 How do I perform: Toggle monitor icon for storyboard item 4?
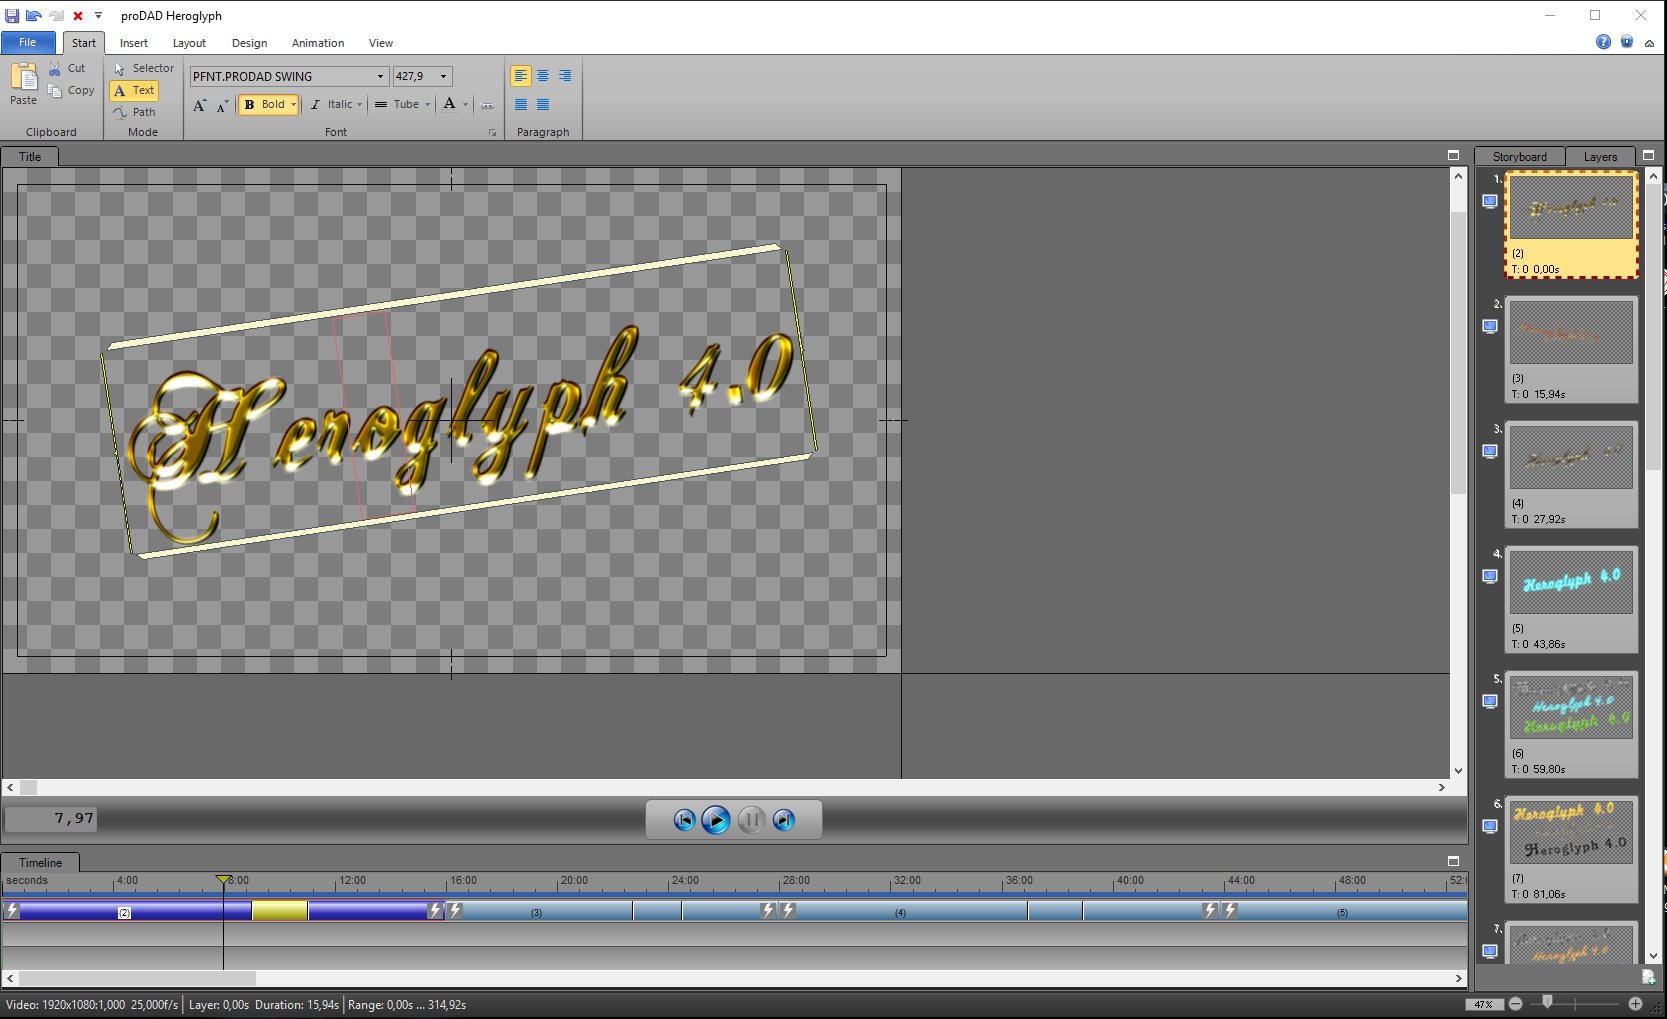1490,577
